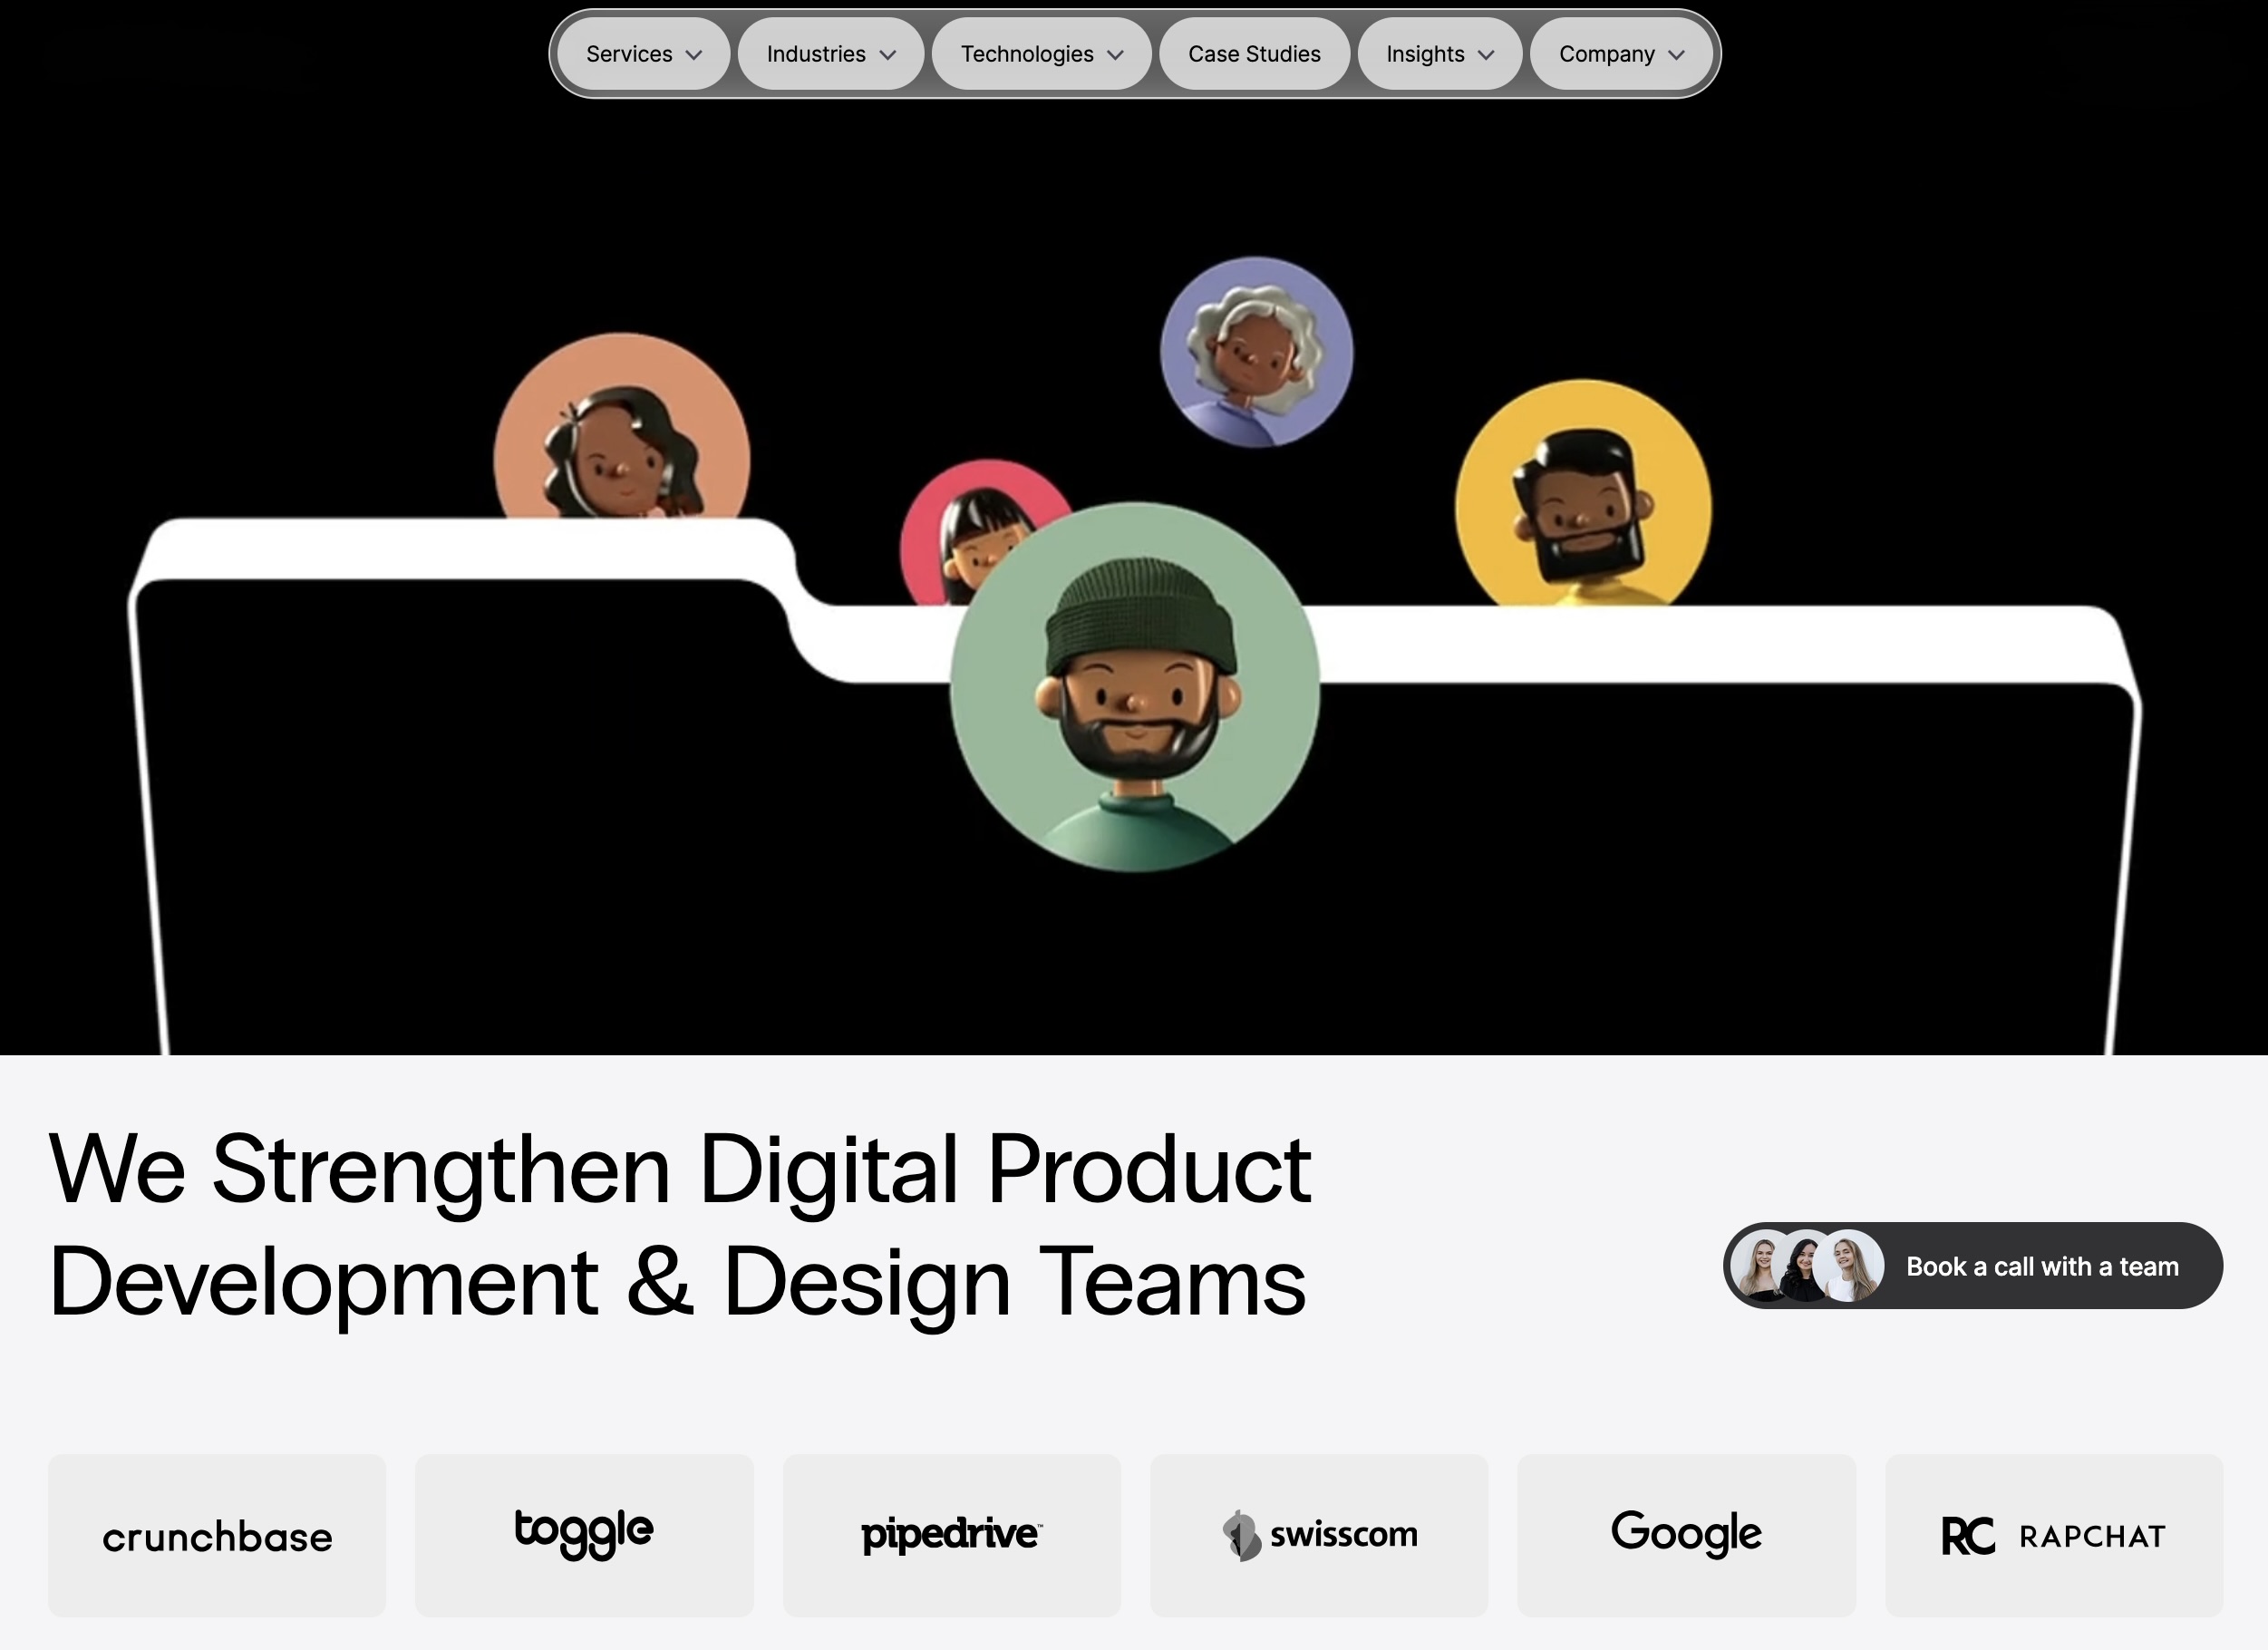Viewport: 2268px width, 1650px height.
Task: Click the green beanie avatar circle
Action: click(1135, 687)
